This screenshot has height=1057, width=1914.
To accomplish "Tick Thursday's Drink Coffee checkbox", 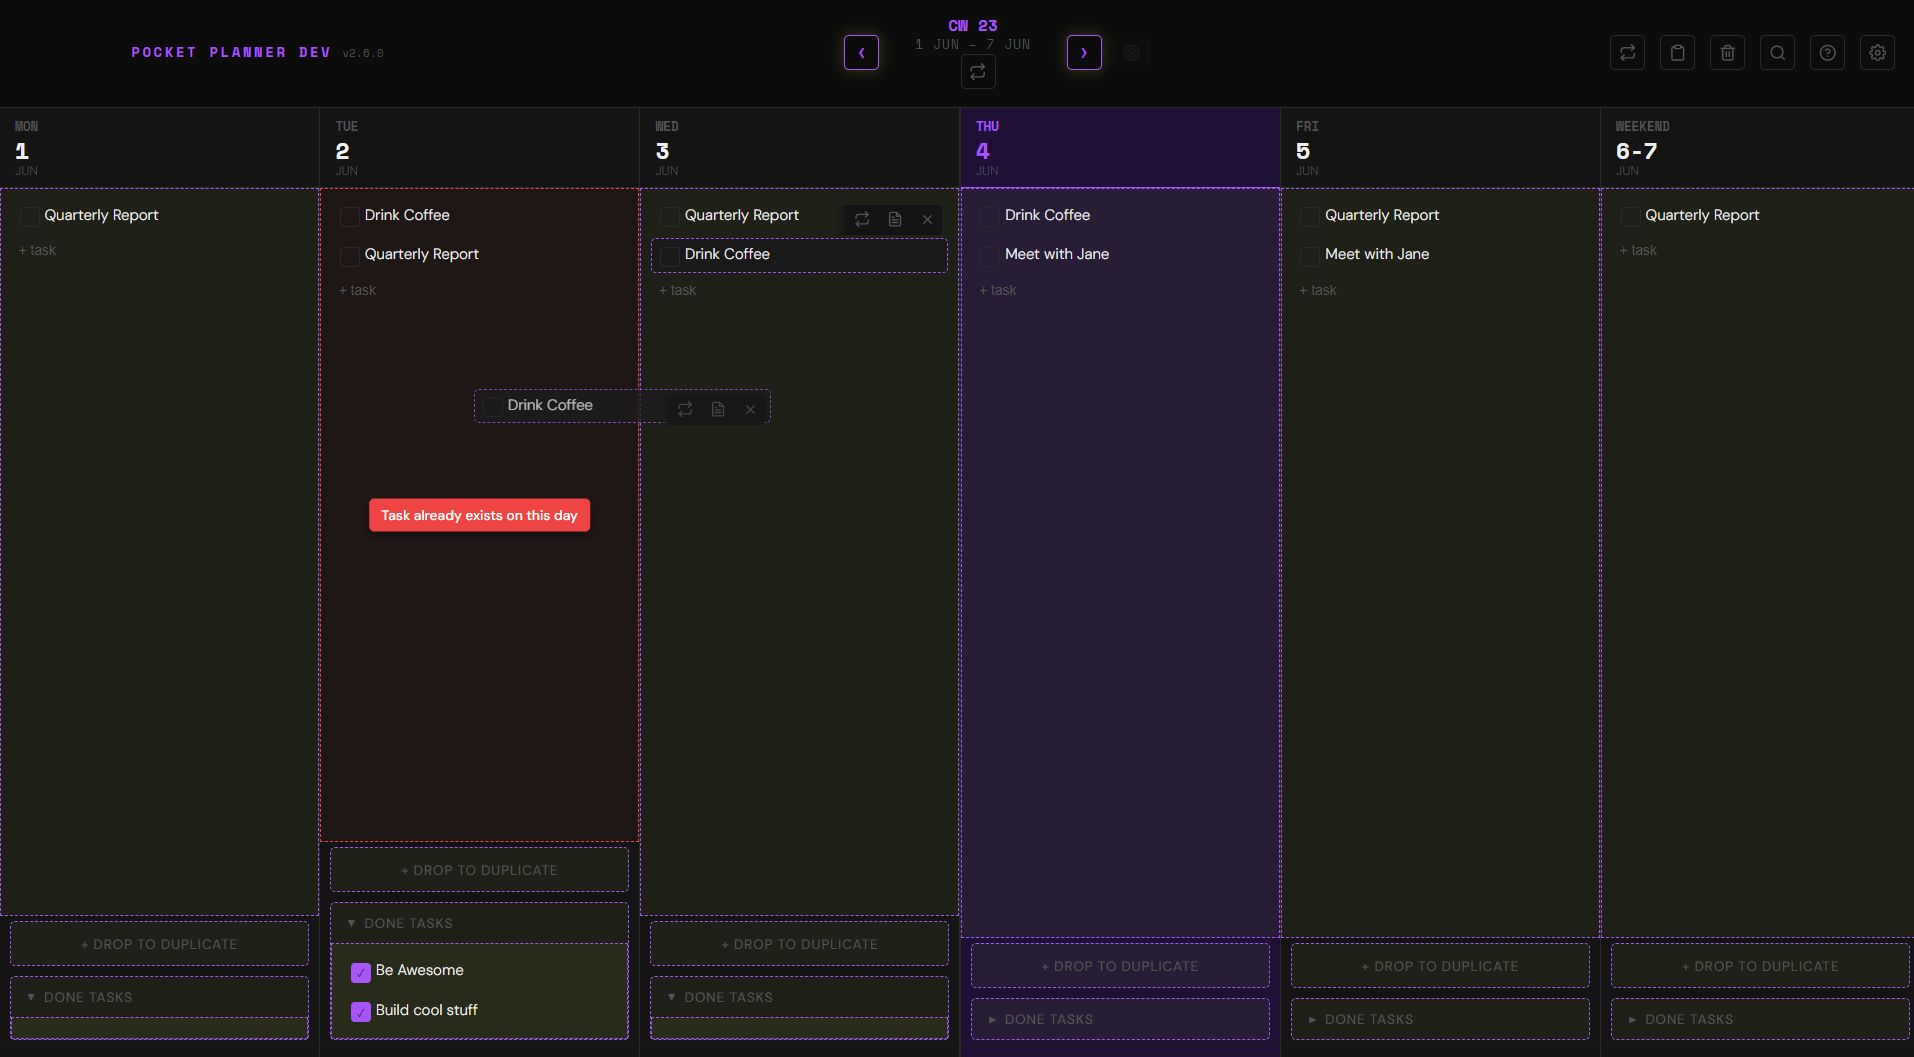I will point(990,216).
